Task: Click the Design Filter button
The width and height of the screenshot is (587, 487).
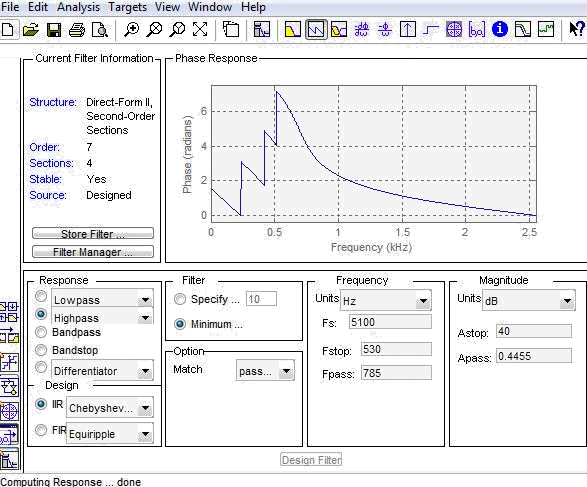Action: click(x=311, y=460)
